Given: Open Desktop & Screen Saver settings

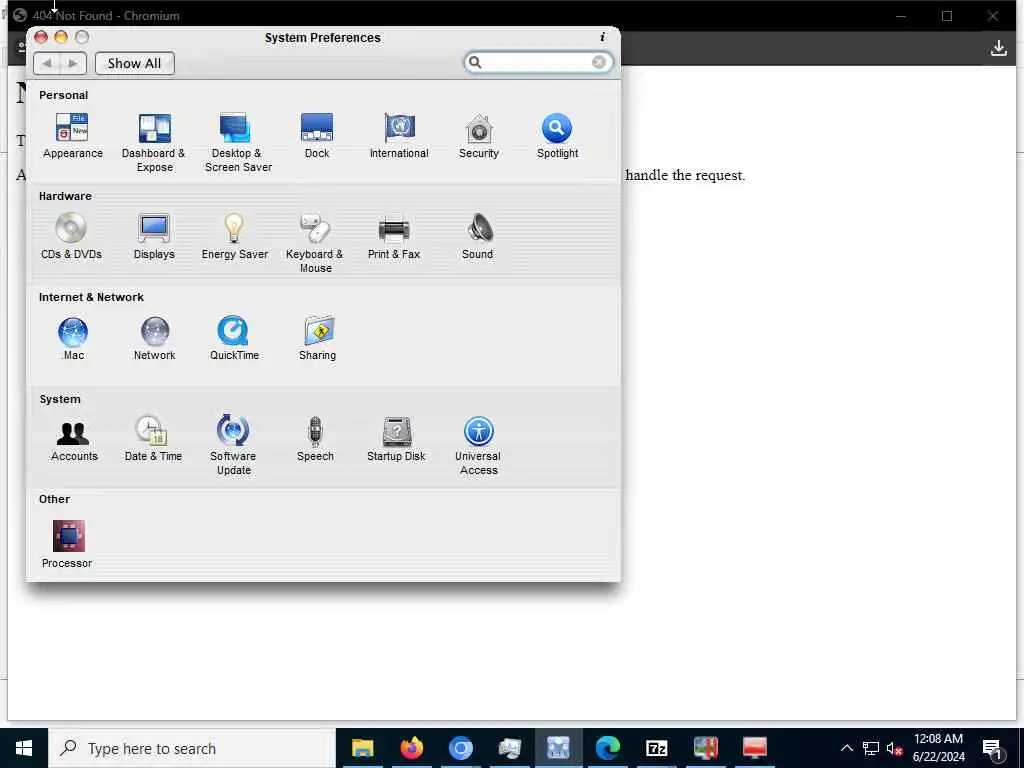Looking at the screenshot, I should 238,142.
